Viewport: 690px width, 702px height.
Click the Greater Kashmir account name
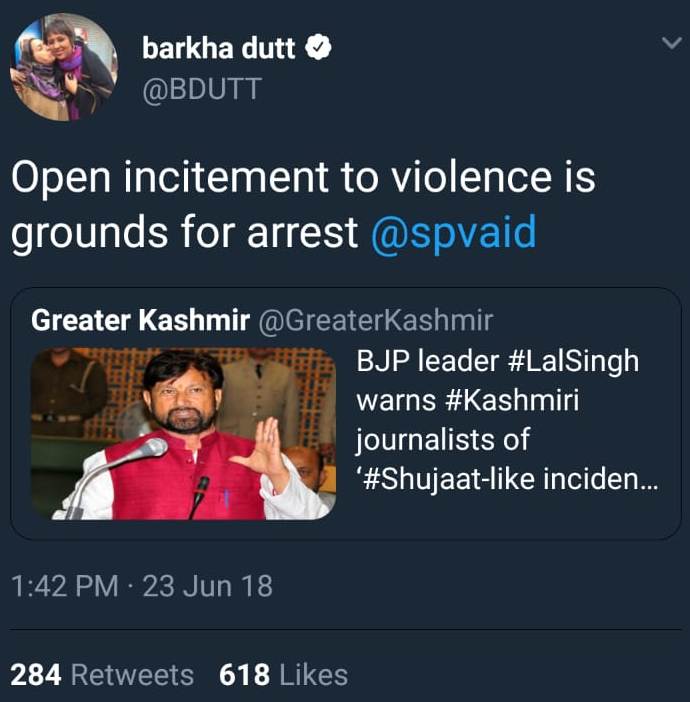click(x=140, y=321)
